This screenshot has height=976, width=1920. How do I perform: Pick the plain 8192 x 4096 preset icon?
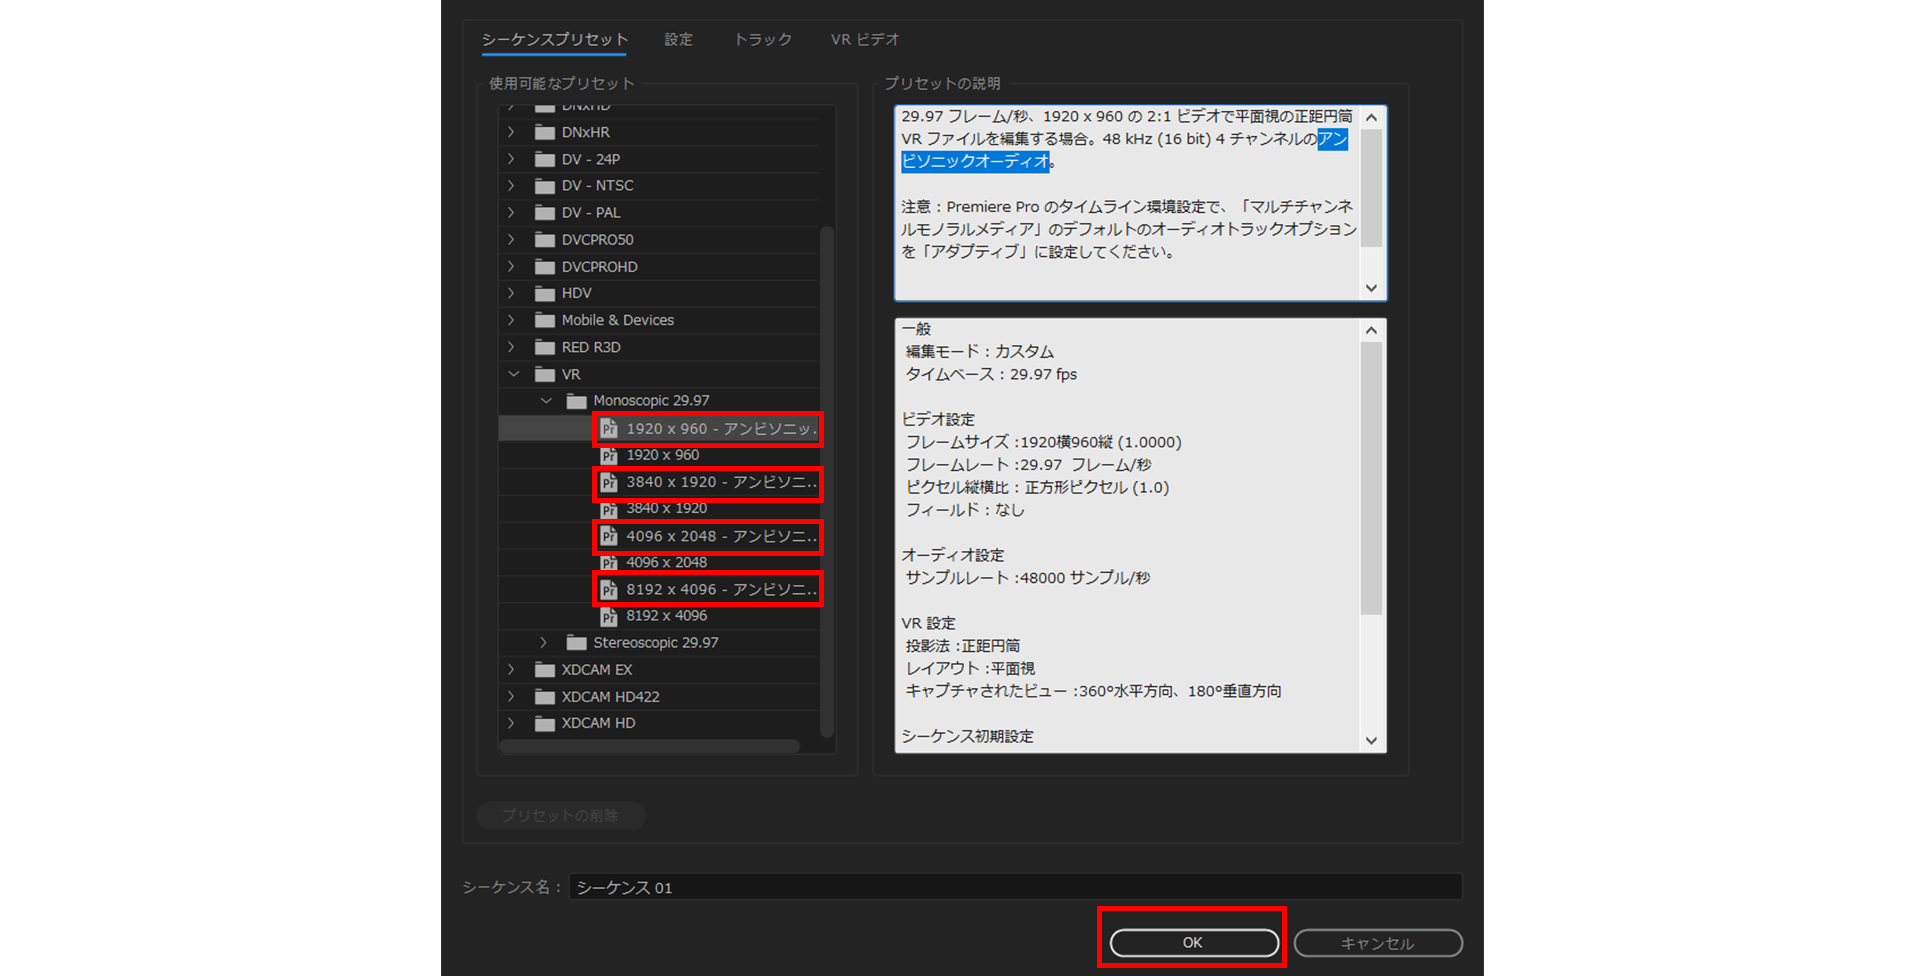click(609, 617)
